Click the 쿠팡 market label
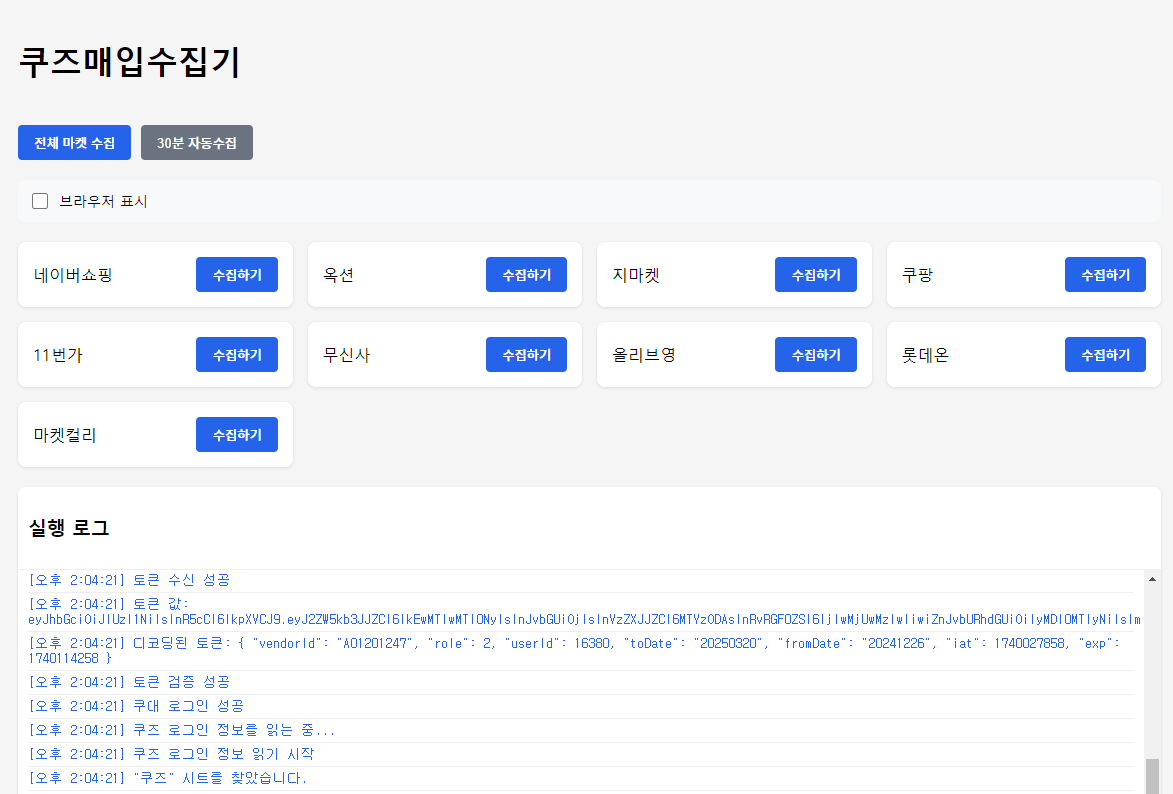The image size is (1173, 794). [x=917, y=275]
